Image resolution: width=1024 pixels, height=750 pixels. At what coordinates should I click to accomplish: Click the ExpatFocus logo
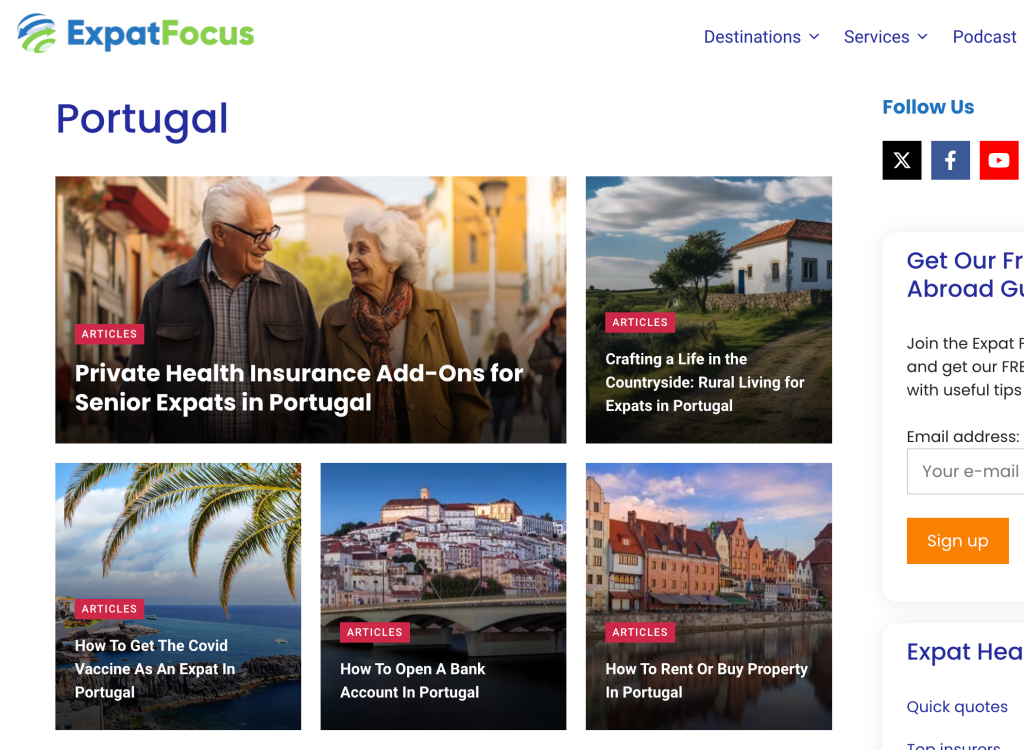click(x=135, y=33)
